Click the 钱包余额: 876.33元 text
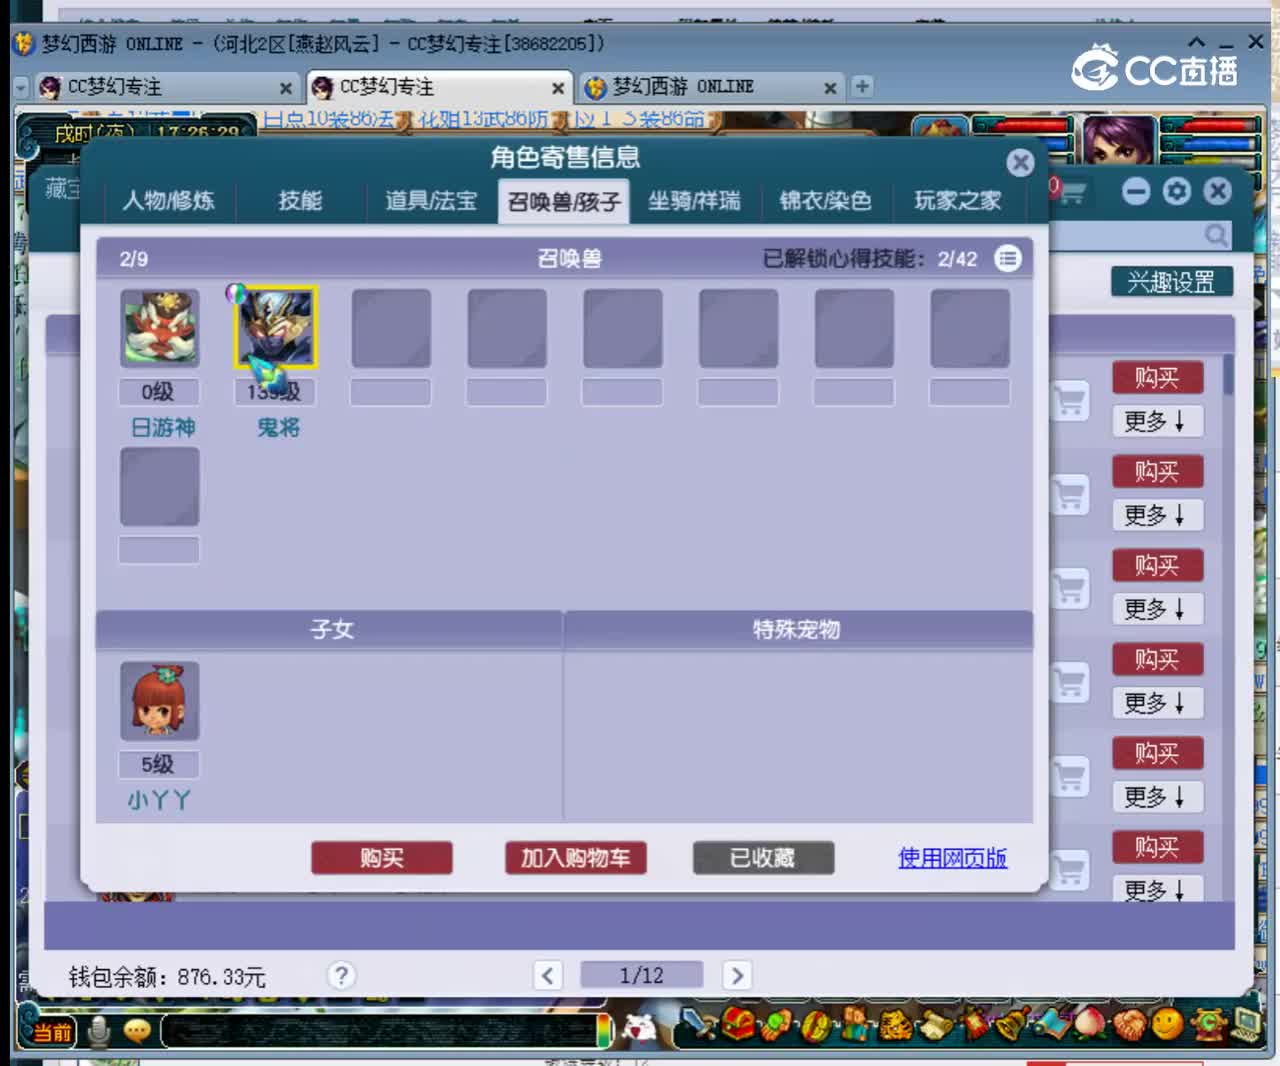This screenshot has width=1280, height=1066. click(167, 977)
